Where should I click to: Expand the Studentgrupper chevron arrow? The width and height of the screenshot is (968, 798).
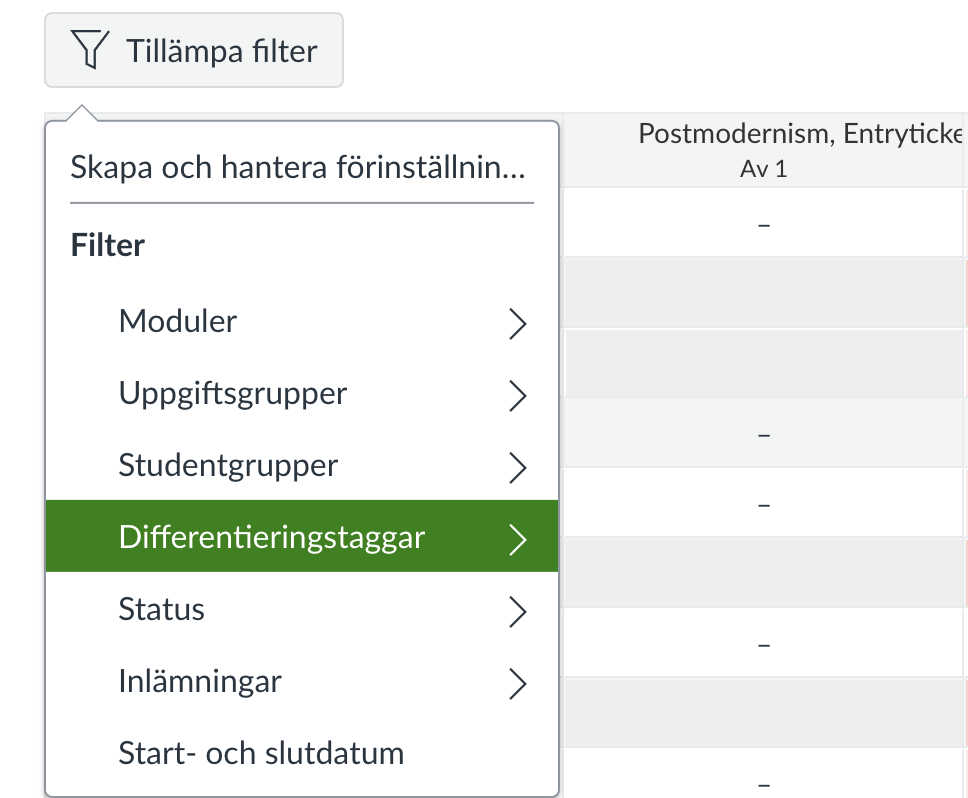[517, 467]
